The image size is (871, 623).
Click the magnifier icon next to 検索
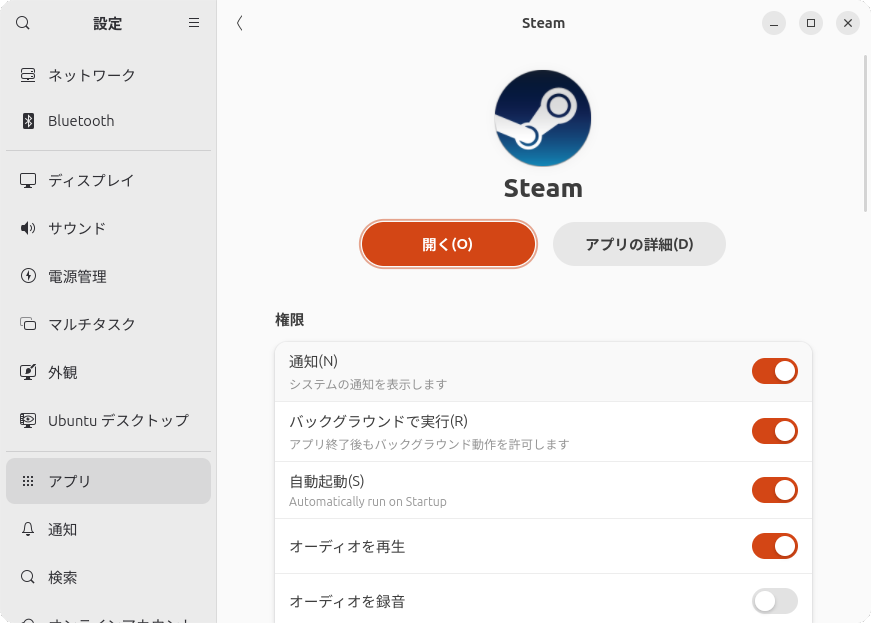pyautogui.click(x=28, y=577)
